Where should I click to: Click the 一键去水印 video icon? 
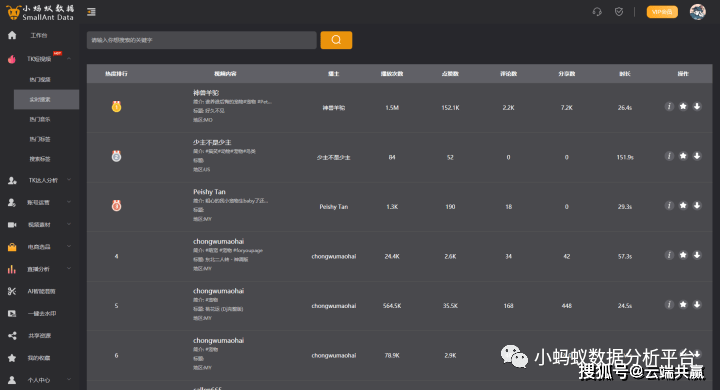coord(12,313)
